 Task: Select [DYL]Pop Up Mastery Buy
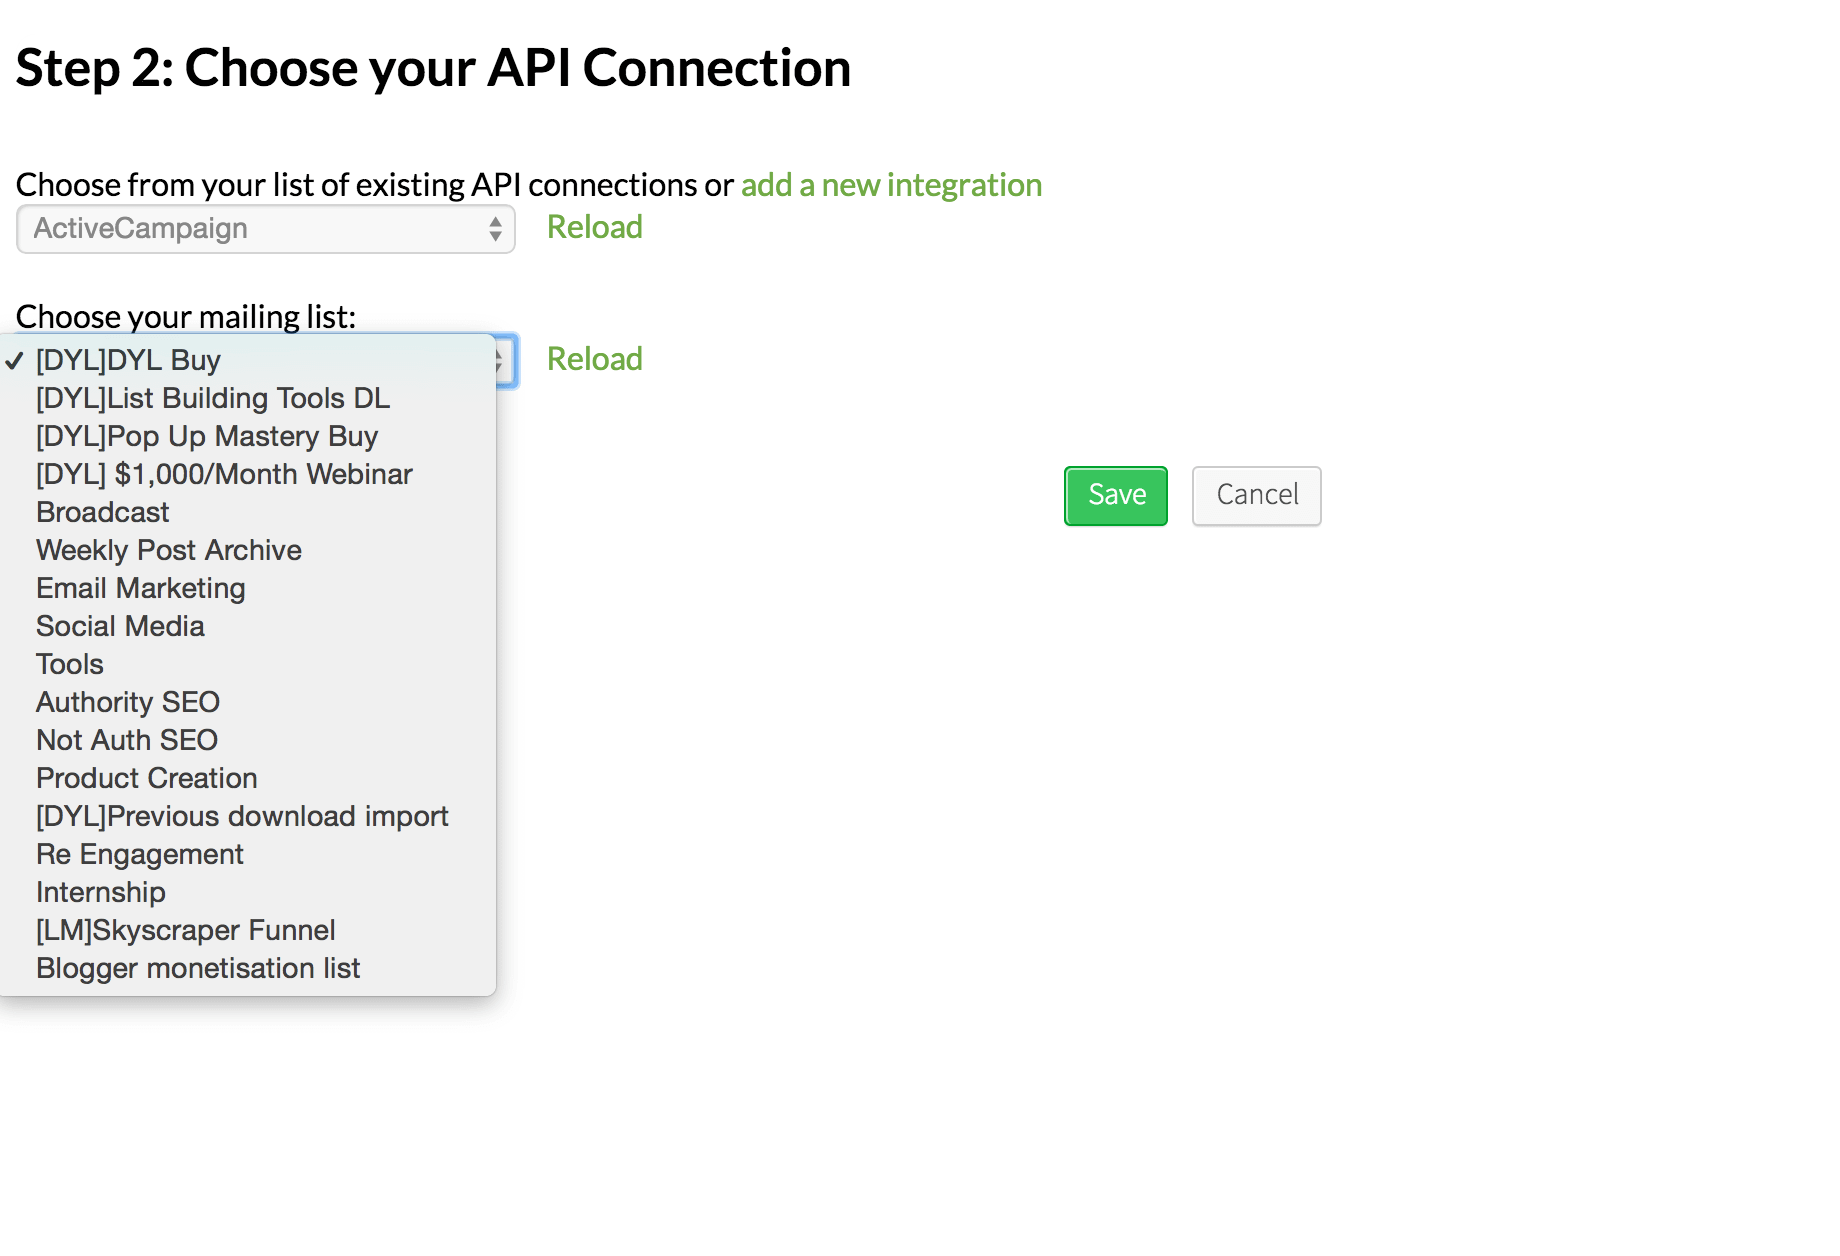tap(248, 436)
